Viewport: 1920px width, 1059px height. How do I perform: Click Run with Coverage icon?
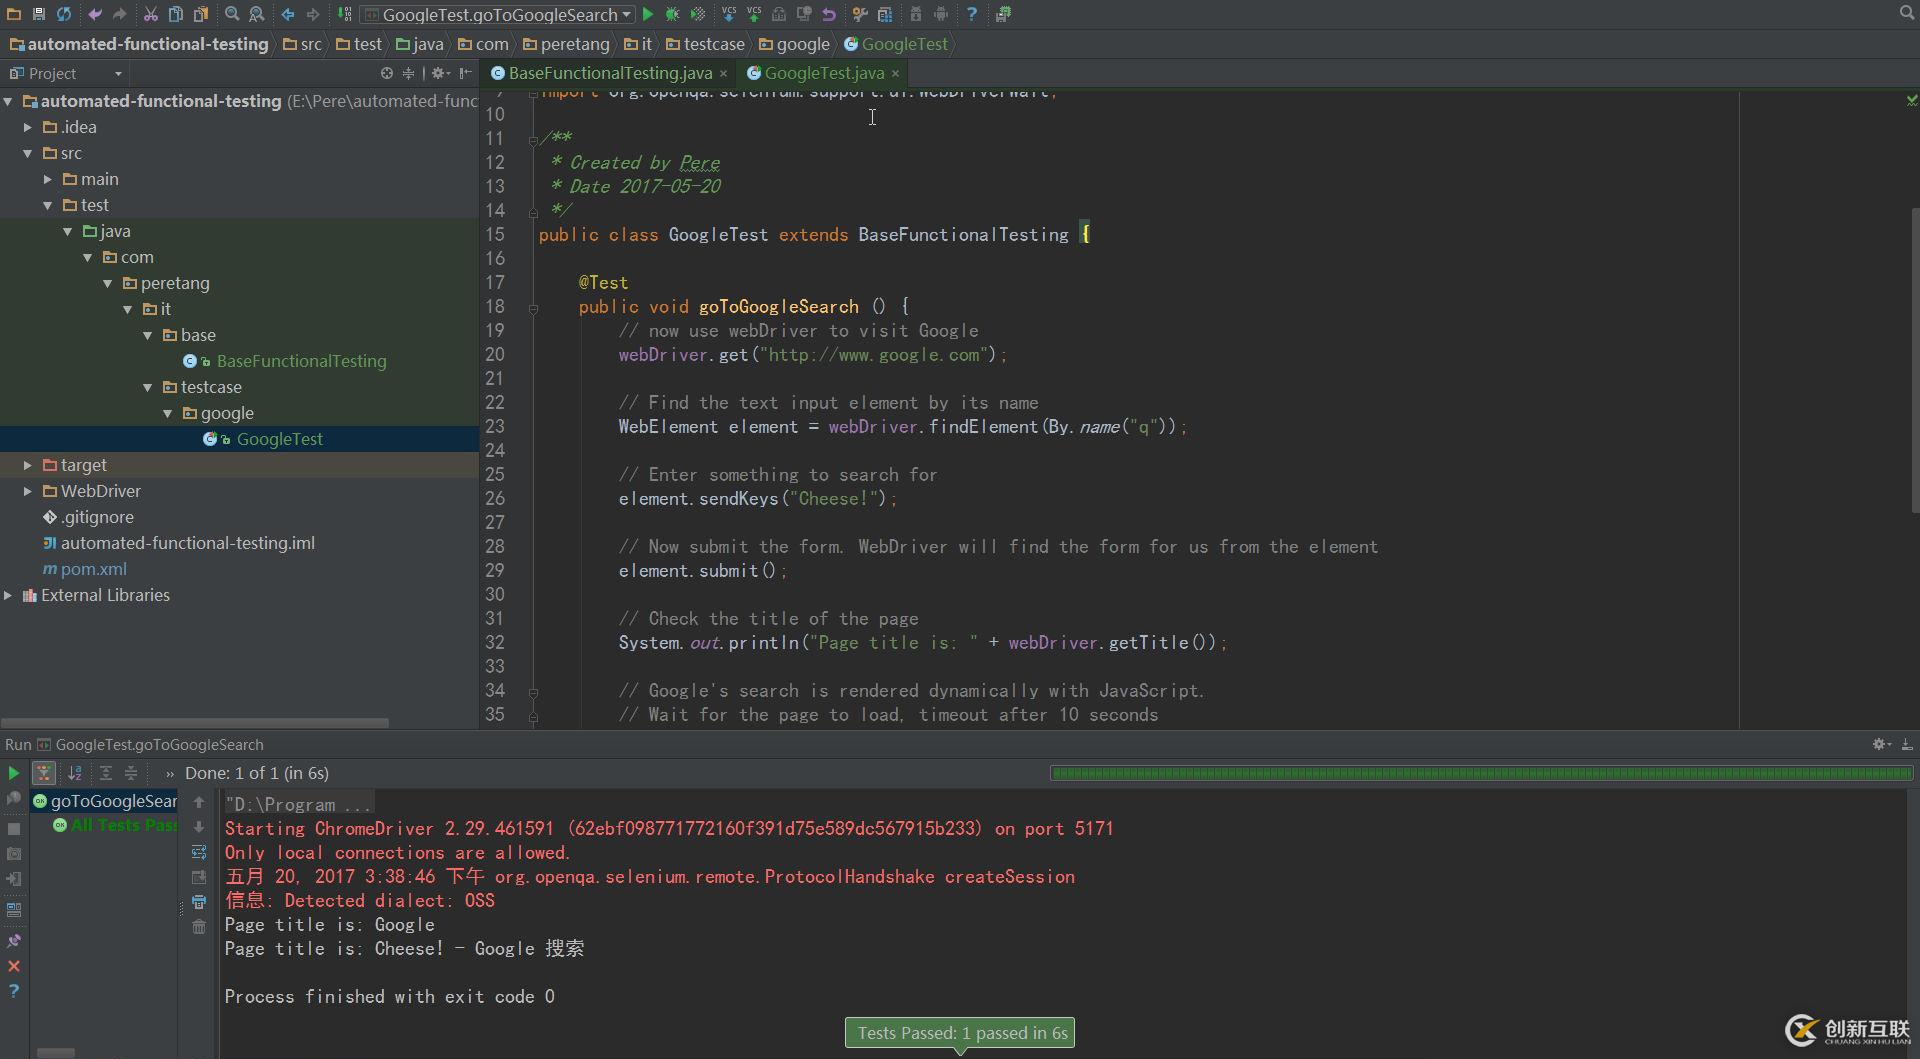click(x=697, y=14)
